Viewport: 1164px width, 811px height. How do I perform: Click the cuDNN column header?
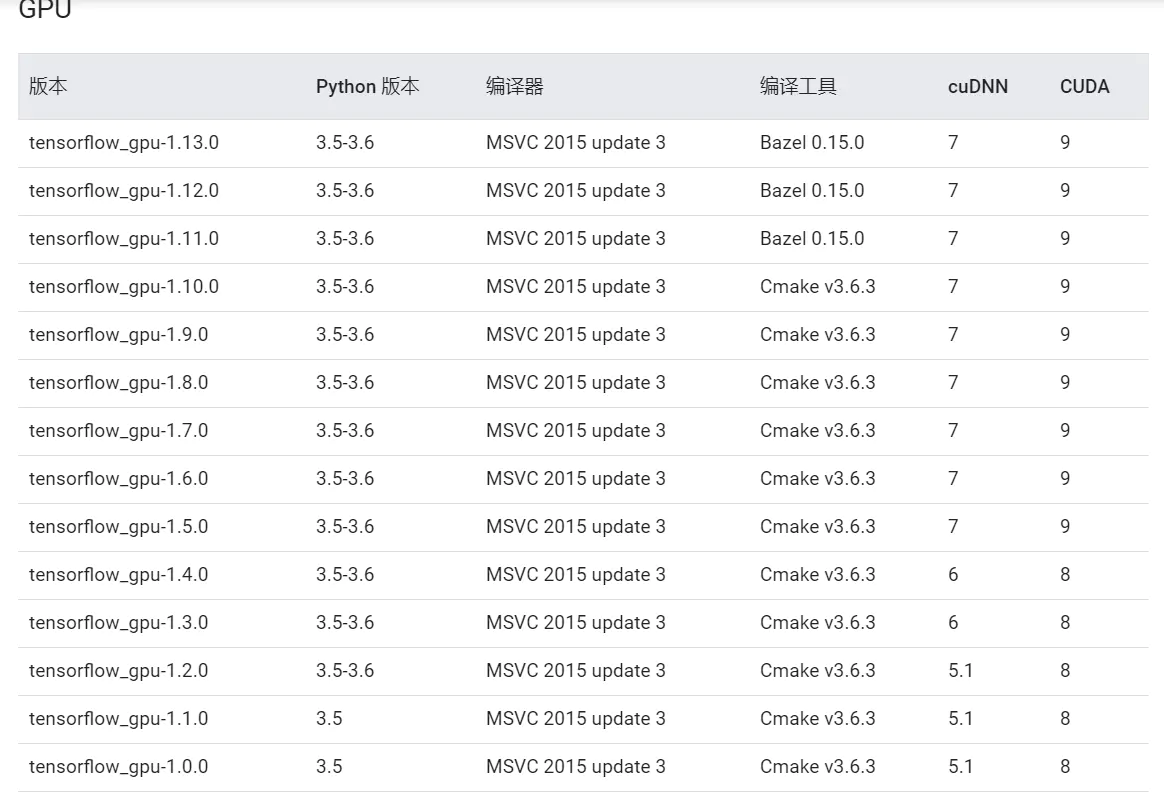pyautogui.click(x=978, y=87)
